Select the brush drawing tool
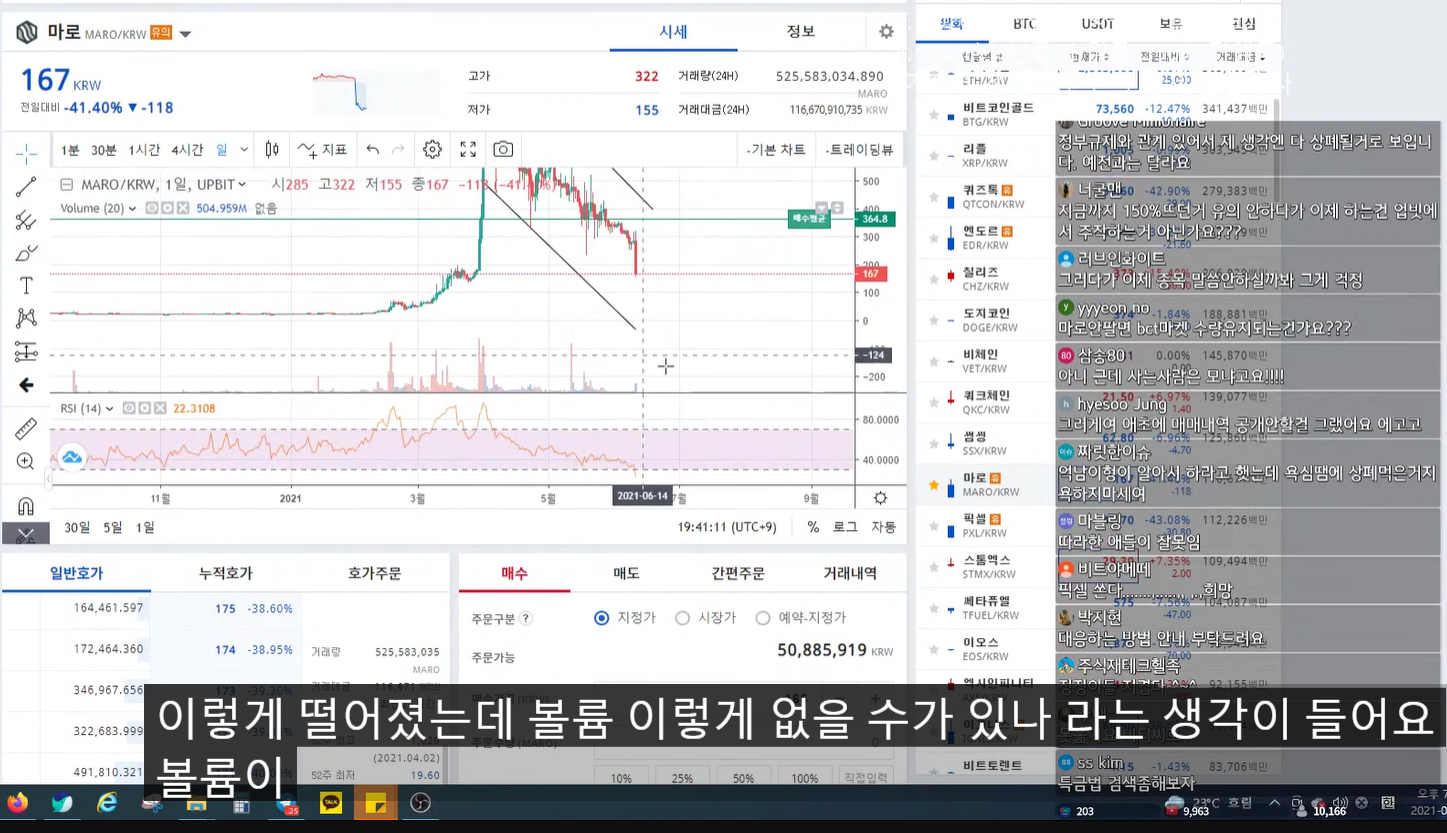 (26, 253)
